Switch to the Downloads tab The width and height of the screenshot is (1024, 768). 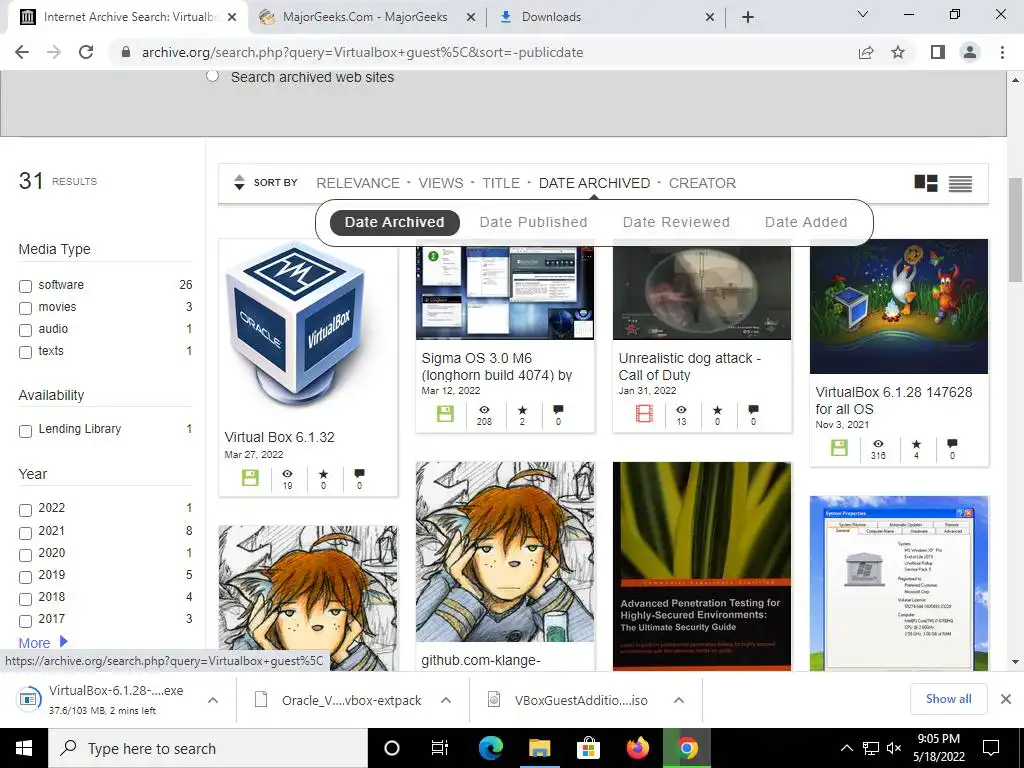tap(551, 17)
